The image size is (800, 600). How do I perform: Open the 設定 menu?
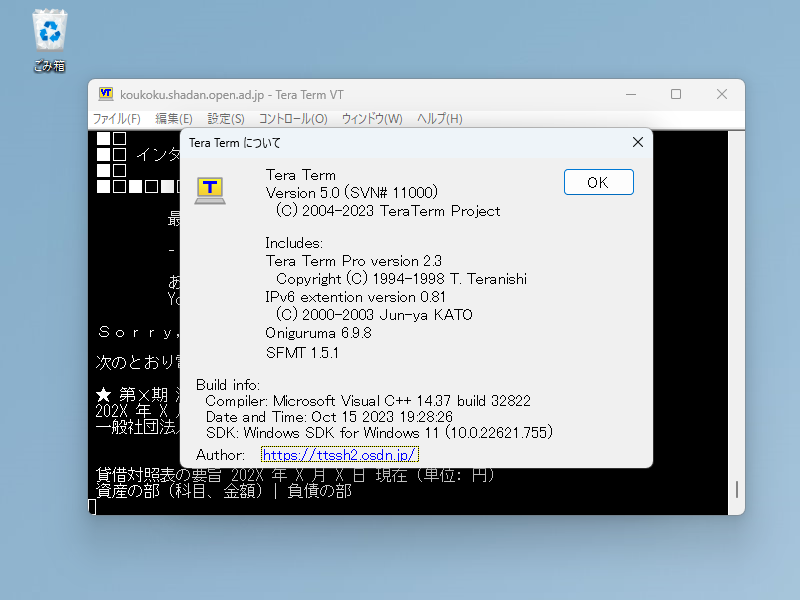(225, 118)
